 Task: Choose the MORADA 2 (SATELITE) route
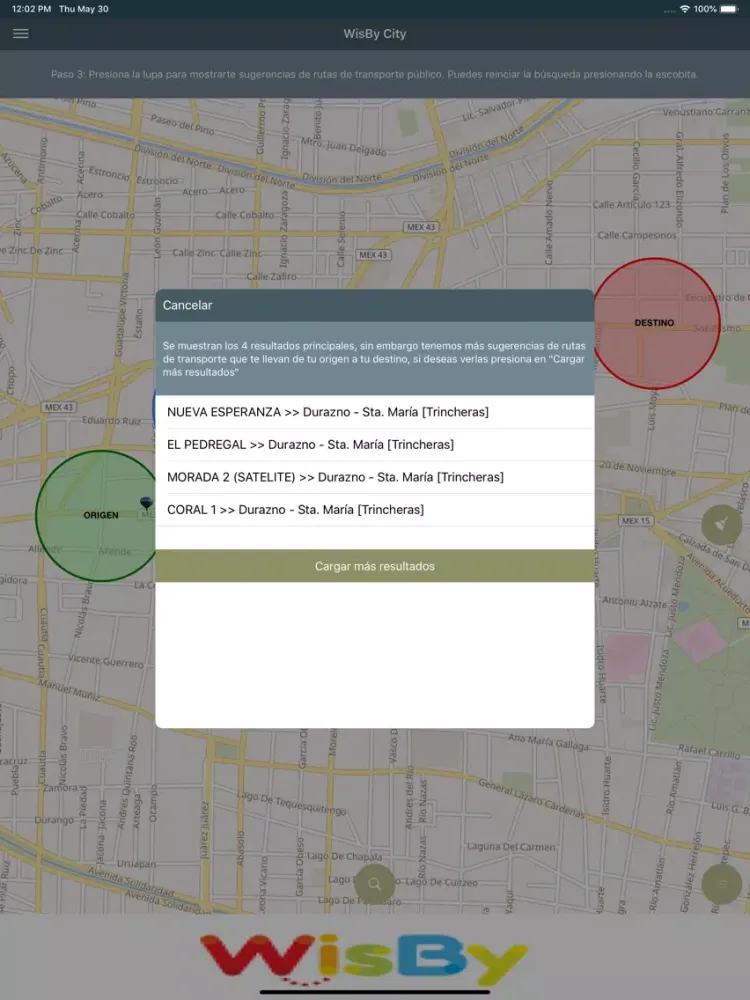click(375, 477)
